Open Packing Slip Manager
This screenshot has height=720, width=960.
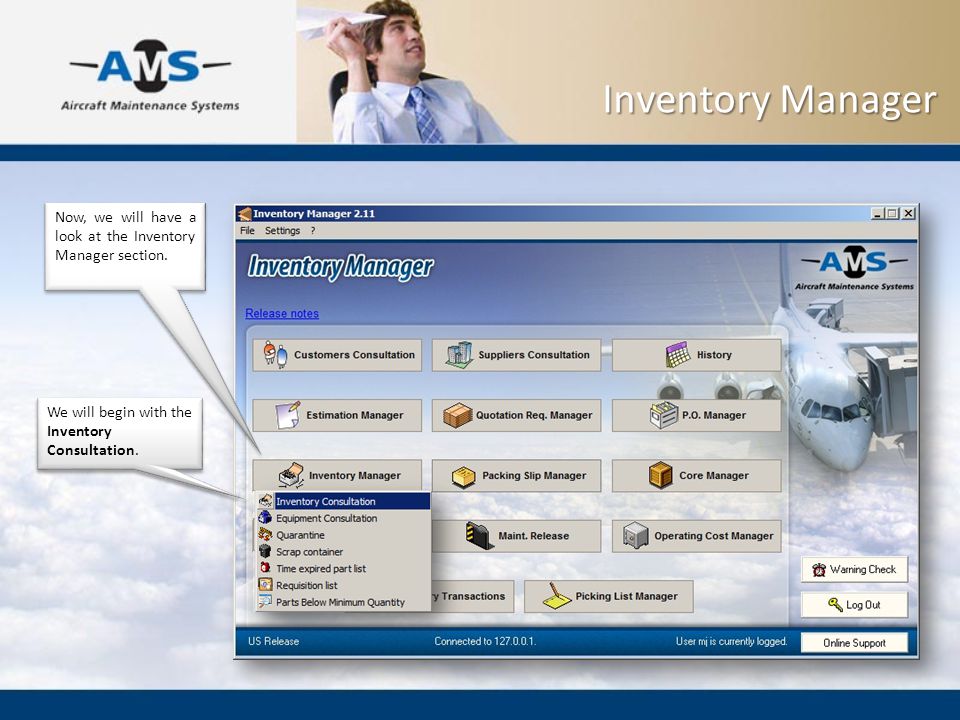tap(516, 476)
